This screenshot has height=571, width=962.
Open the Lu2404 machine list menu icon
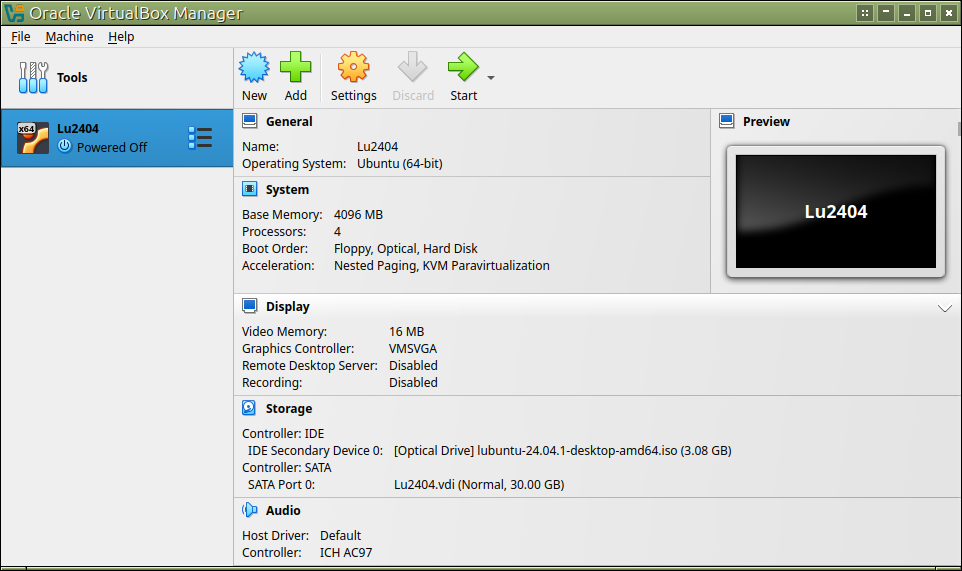coord(200,138)
